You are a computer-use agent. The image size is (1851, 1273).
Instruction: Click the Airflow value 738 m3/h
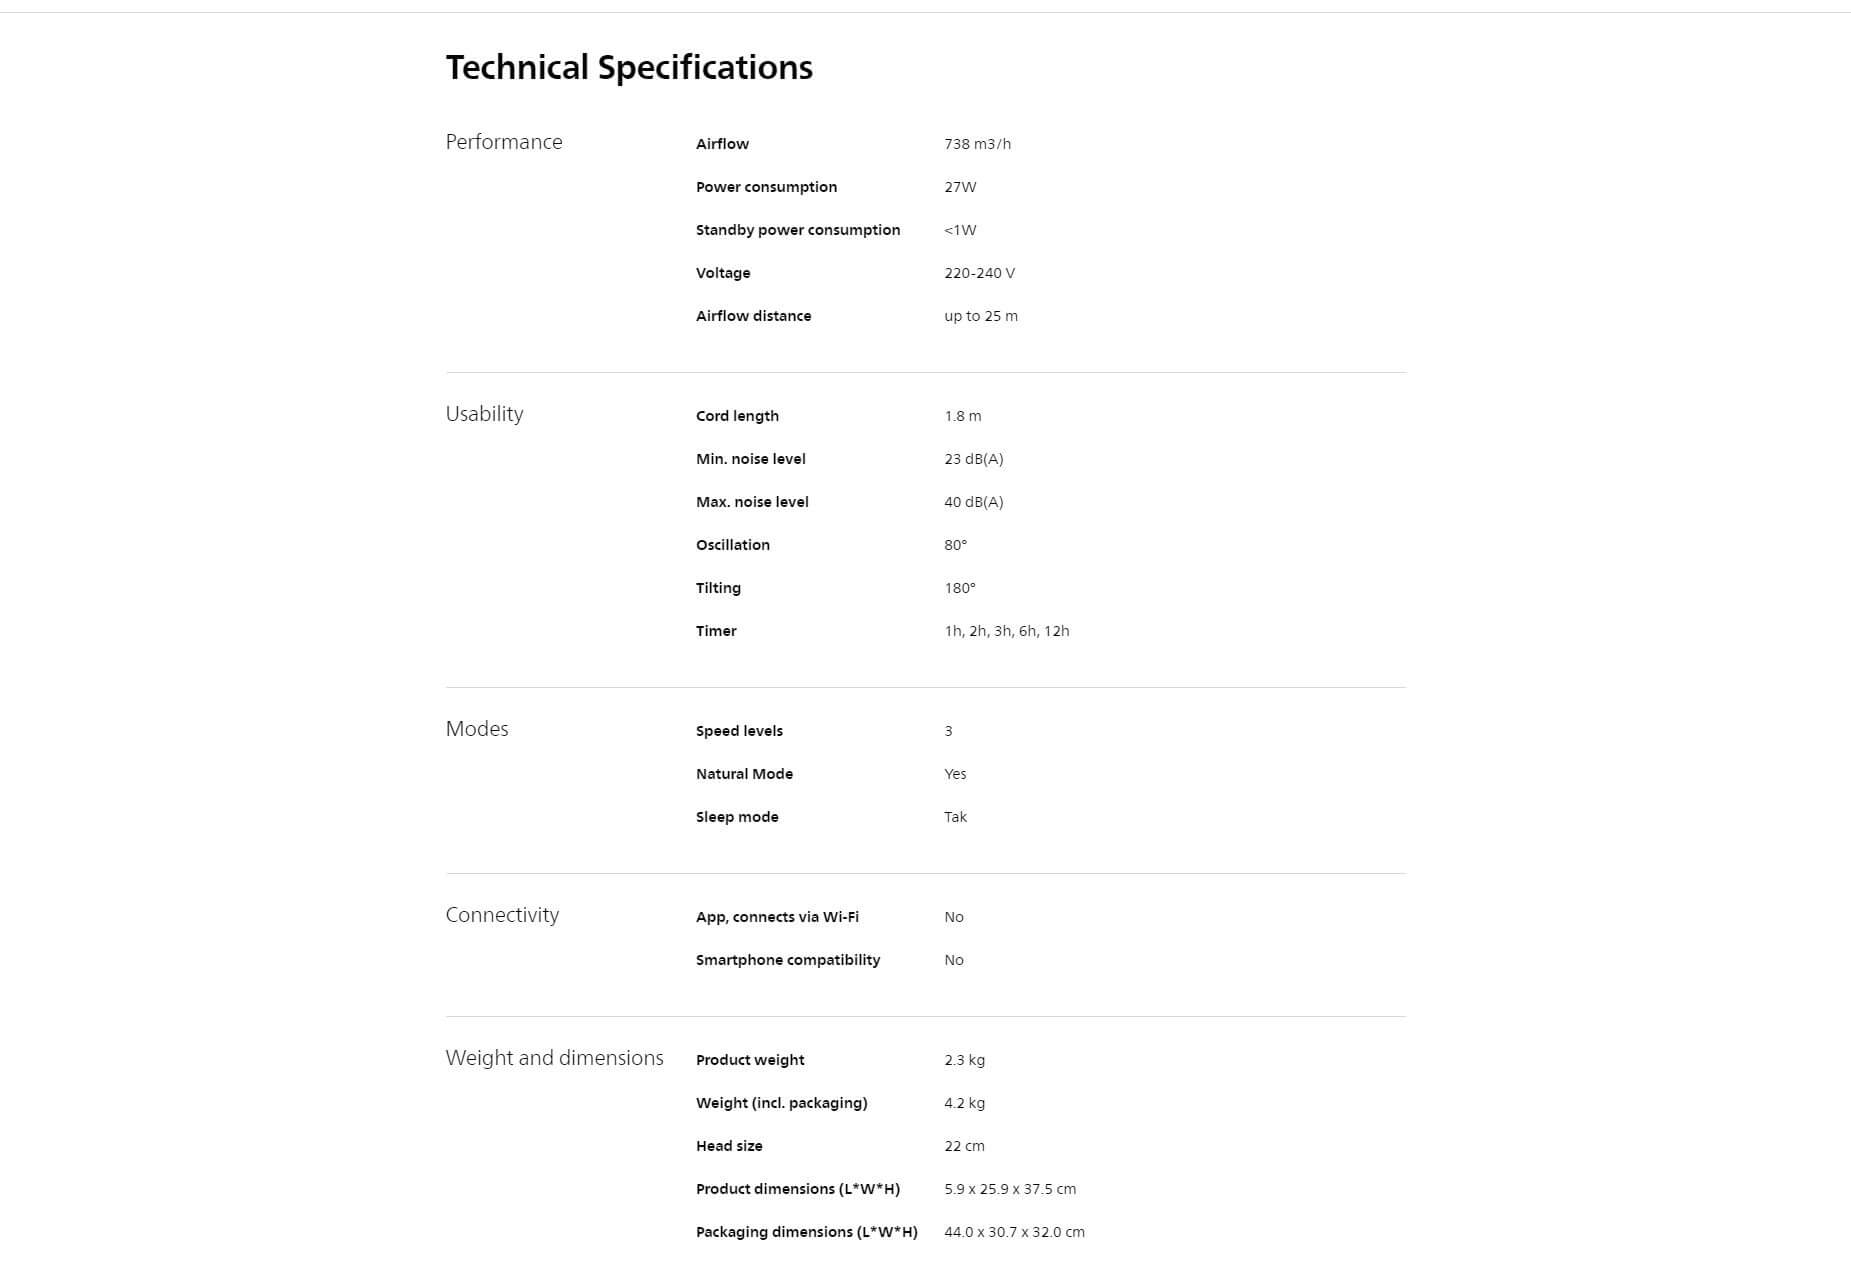click(977, 144)
